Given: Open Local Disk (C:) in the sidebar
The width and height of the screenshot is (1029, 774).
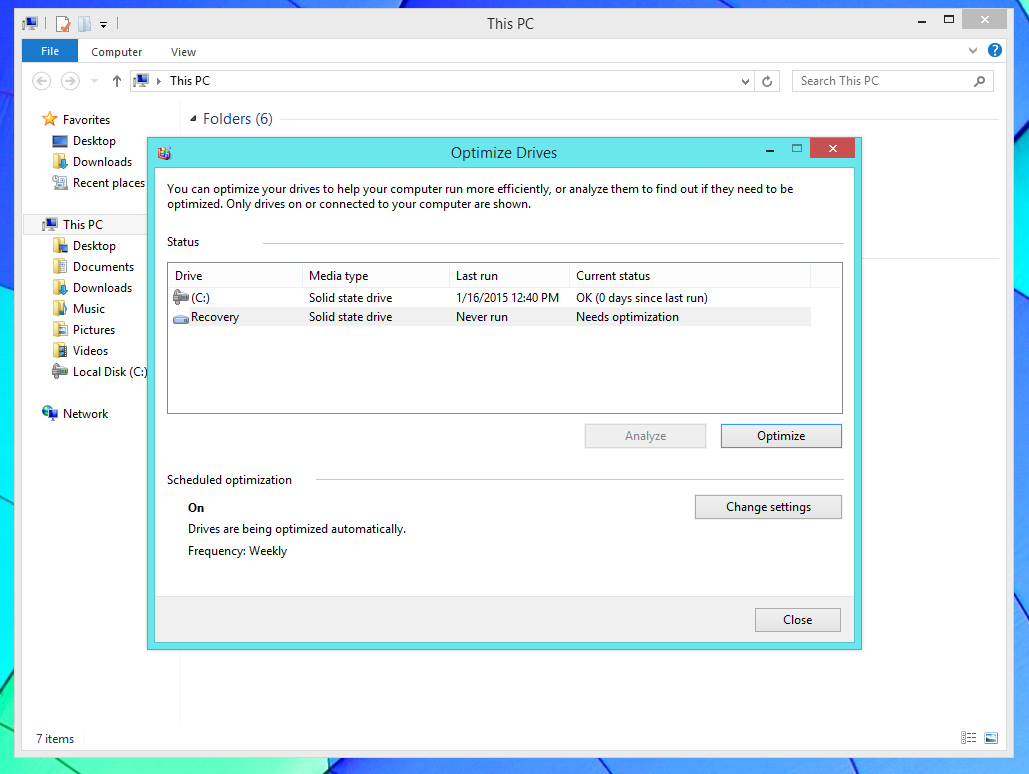Looking at the screenshot, I should 109,372.
